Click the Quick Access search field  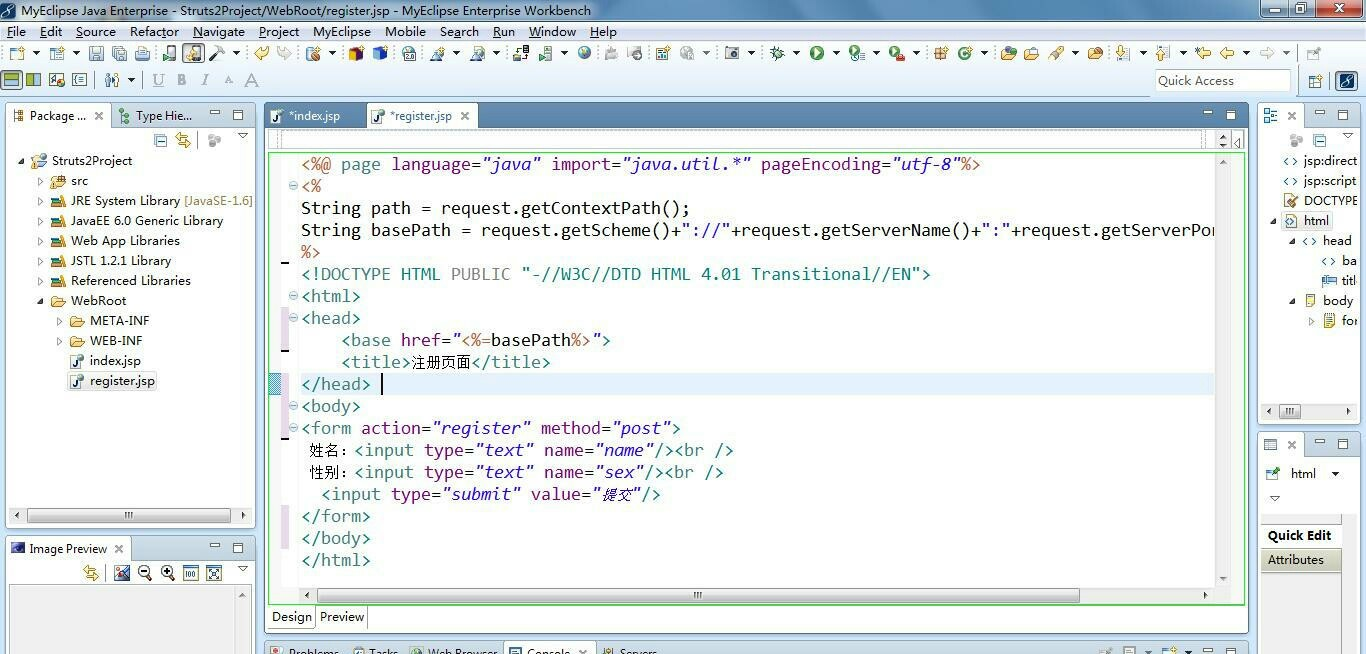click(1222, 81)
